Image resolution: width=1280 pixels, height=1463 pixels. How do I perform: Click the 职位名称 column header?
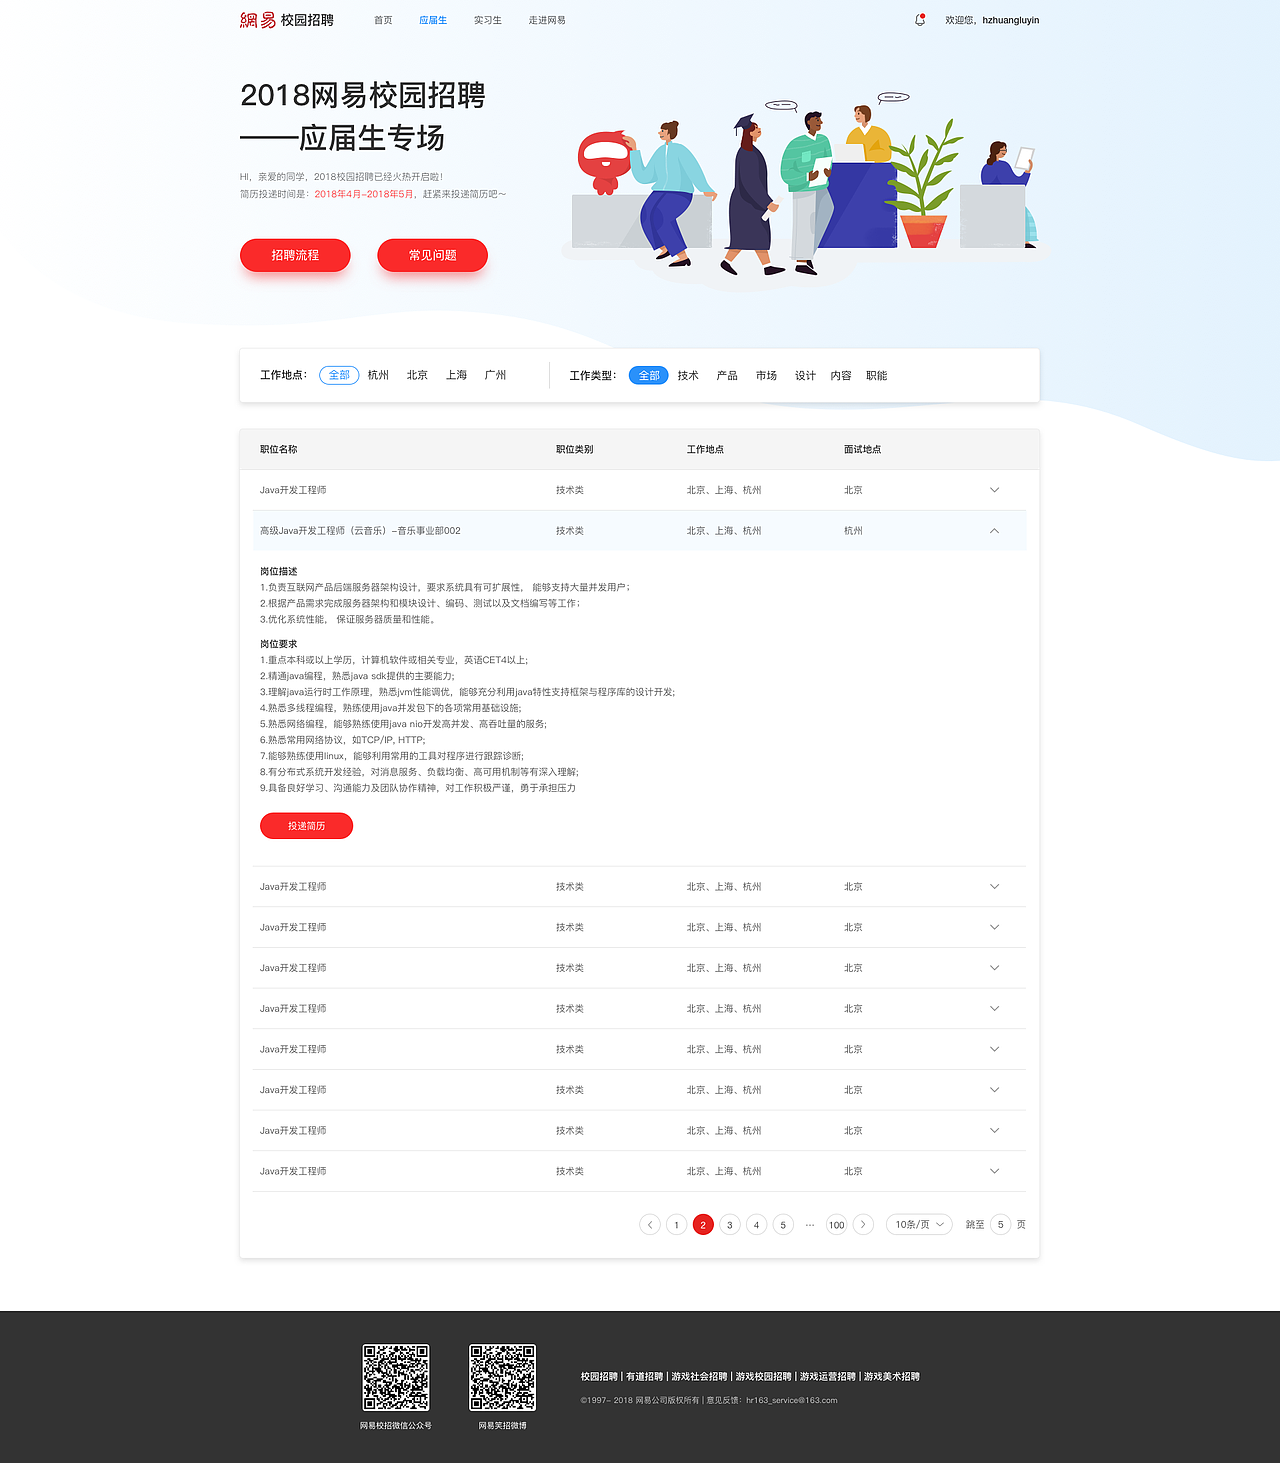(279, 450)
